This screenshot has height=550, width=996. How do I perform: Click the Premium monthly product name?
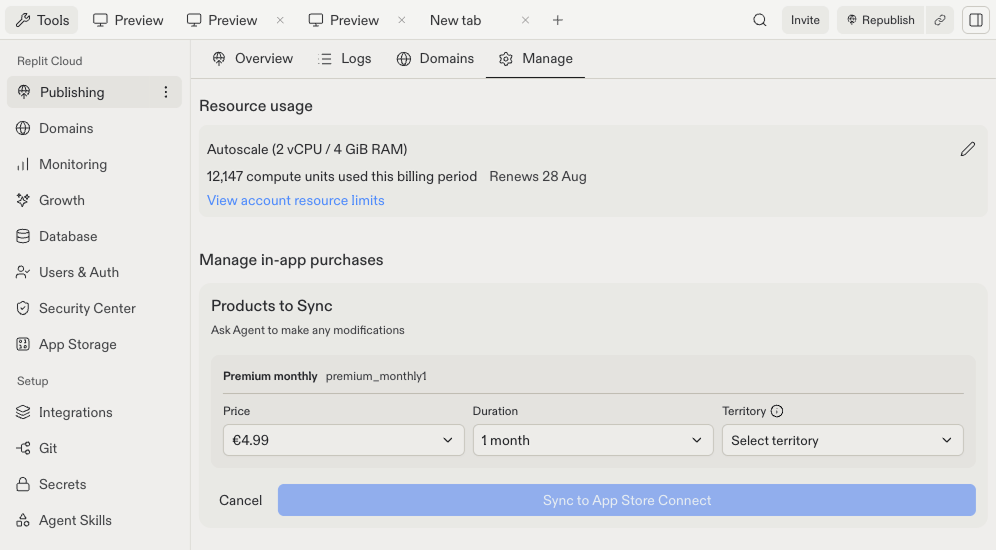[270, 376]
